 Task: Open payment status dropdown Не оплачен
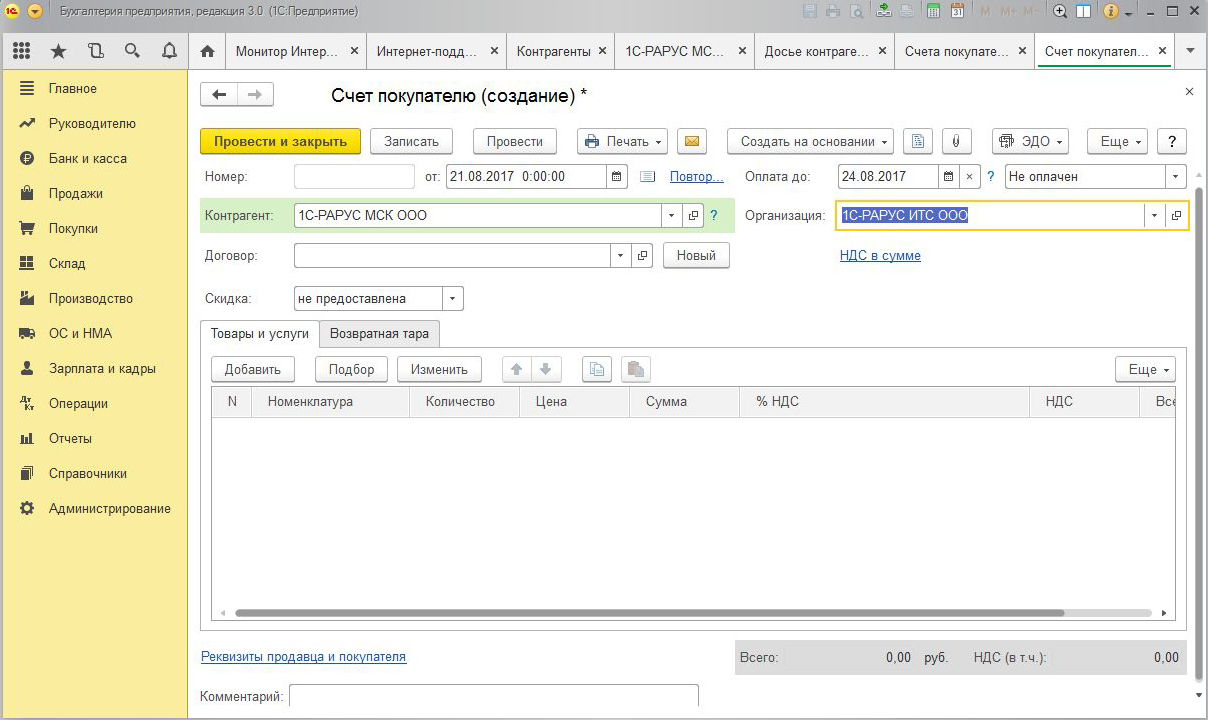click(1176, 177)
